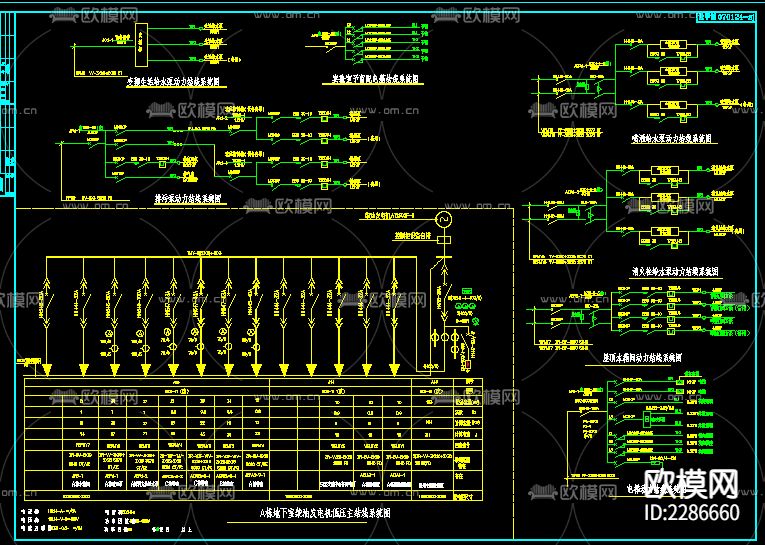Screen dimensions: 765x545
Task: Click the title '屋顶水箱间动力结线系统图'
Action: (x=642, y=358)
